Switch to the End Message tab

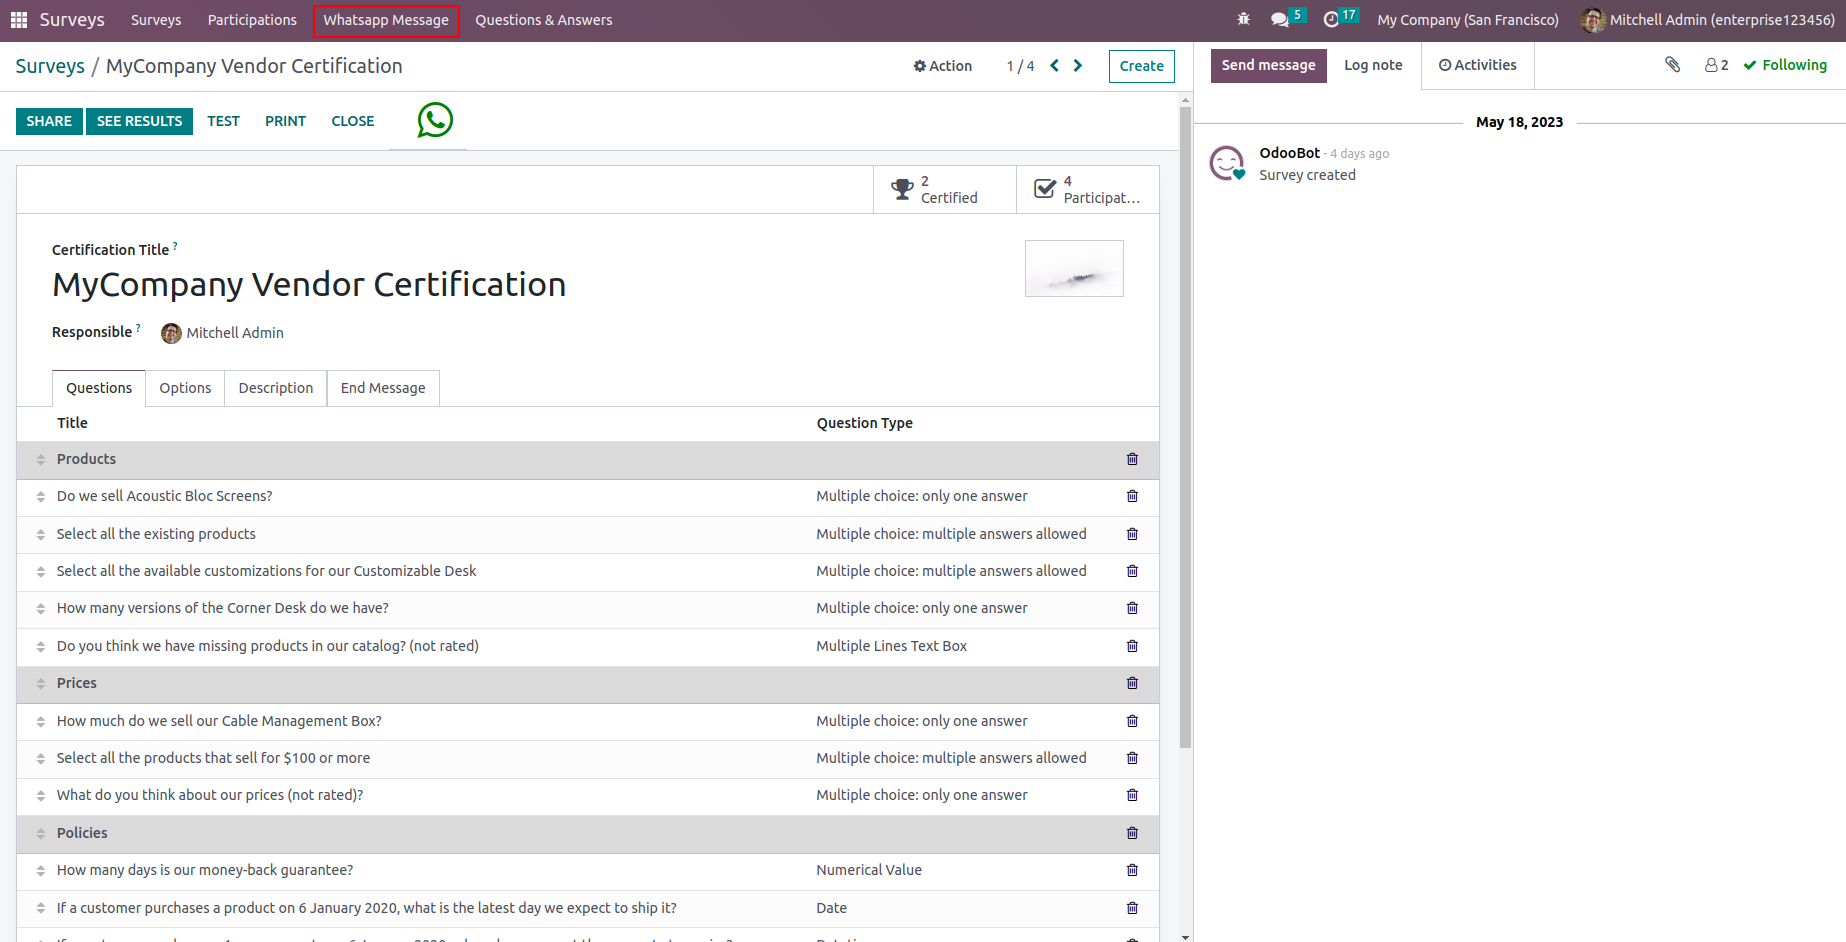pyautogui.click(x=383, y=388)
